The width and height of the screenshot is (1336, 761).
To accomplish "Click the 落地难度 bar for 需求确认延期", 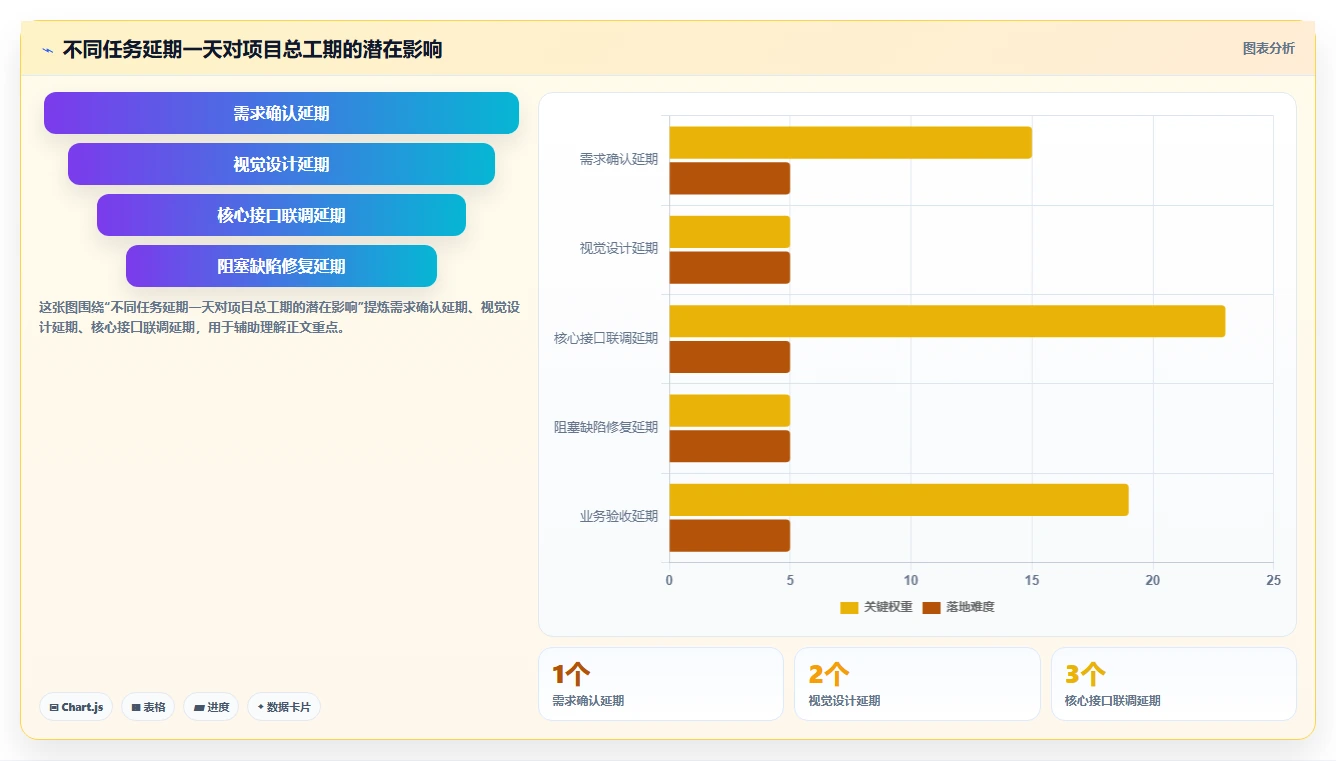I will pyautogui.click(x=729, y=178).
